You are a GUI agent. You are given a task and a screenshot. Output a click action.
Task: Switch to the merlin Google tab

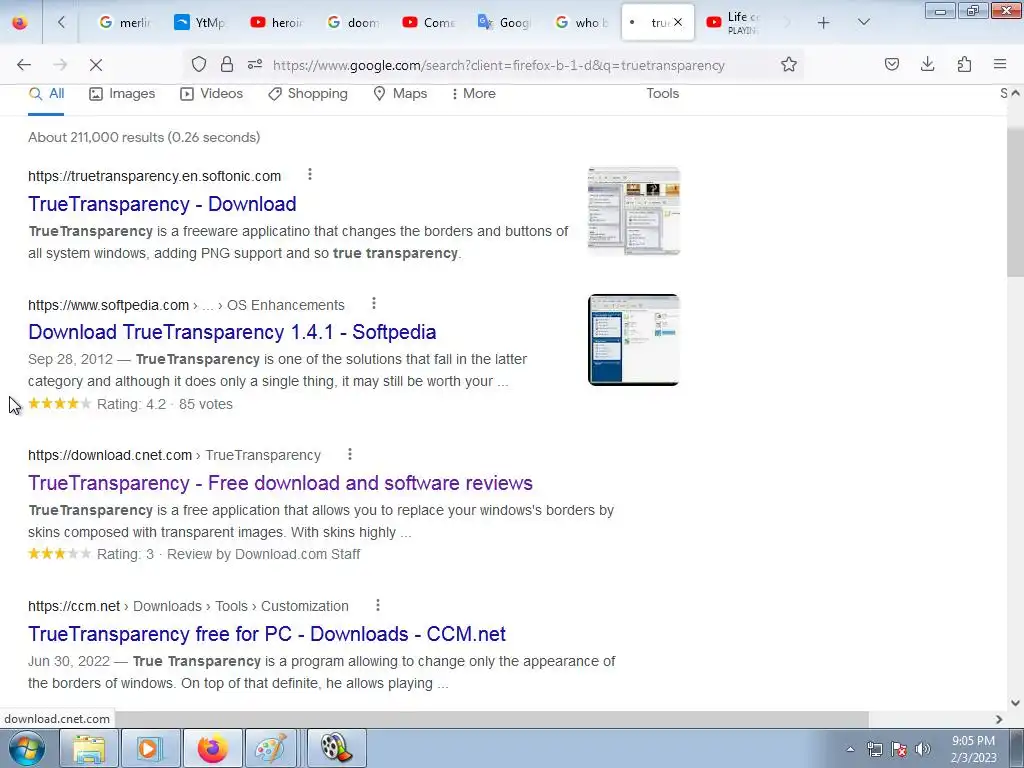124,22
